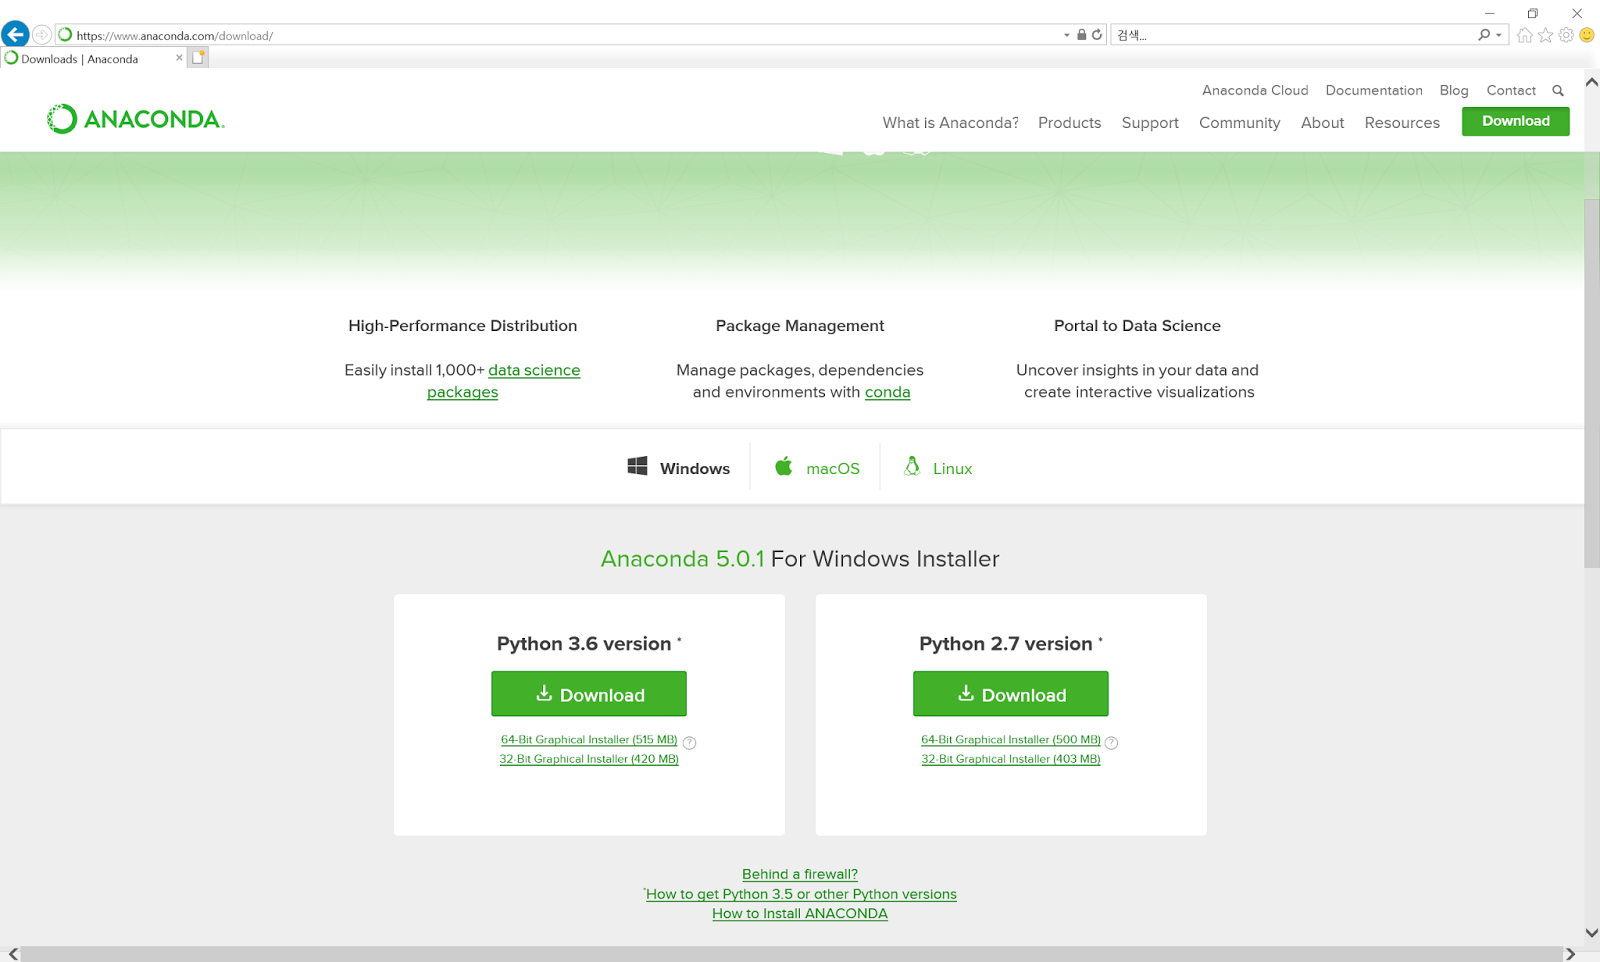Image resolution: width=1600 pixels, height=962 pixels.
Task: Click the vertical scrollbar up arrow
Action: 1592,82
